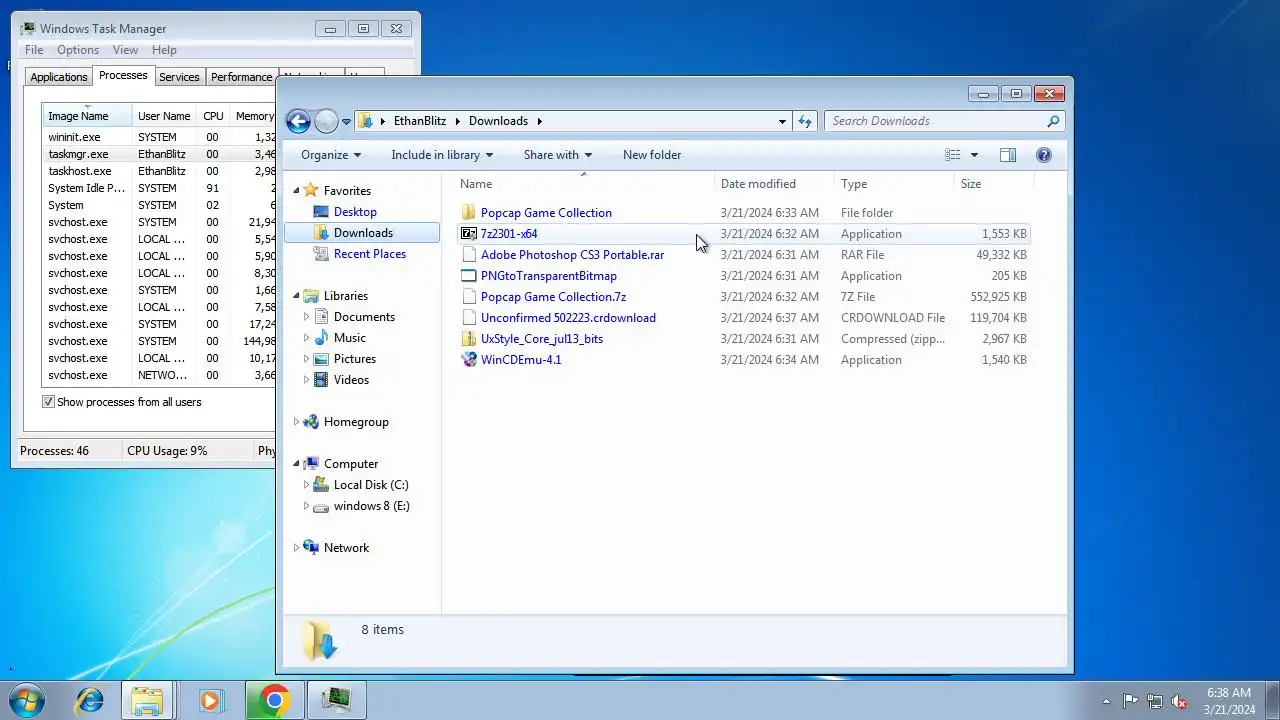Click the Explorer Forward arrow button
Viewport: 1280px width, 720px height.
click(x=326, y=121)
